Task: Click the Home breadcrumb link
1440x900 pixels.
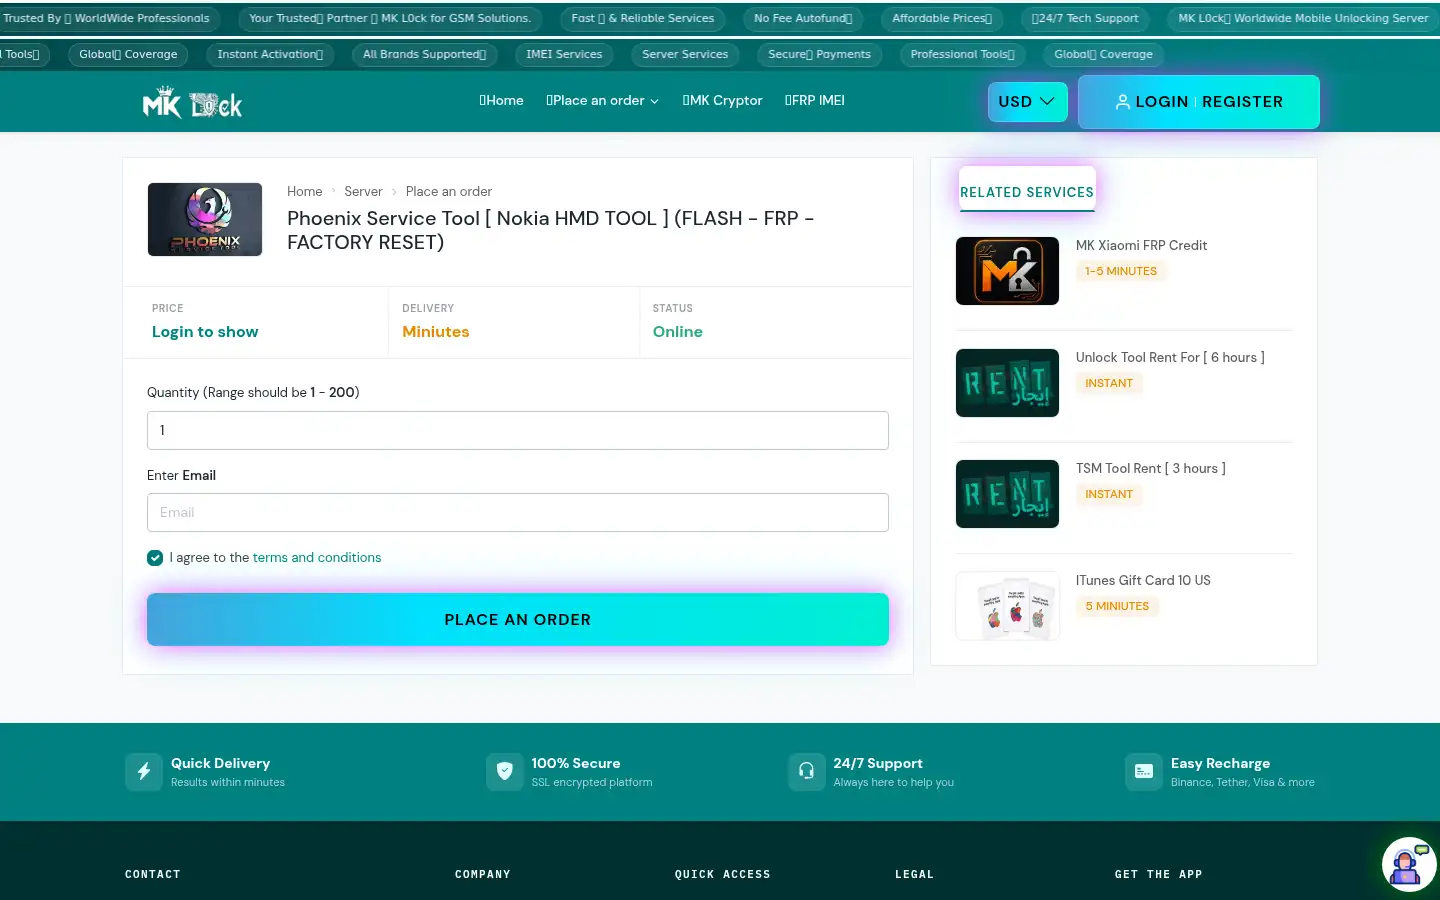Action: [304, 192]
